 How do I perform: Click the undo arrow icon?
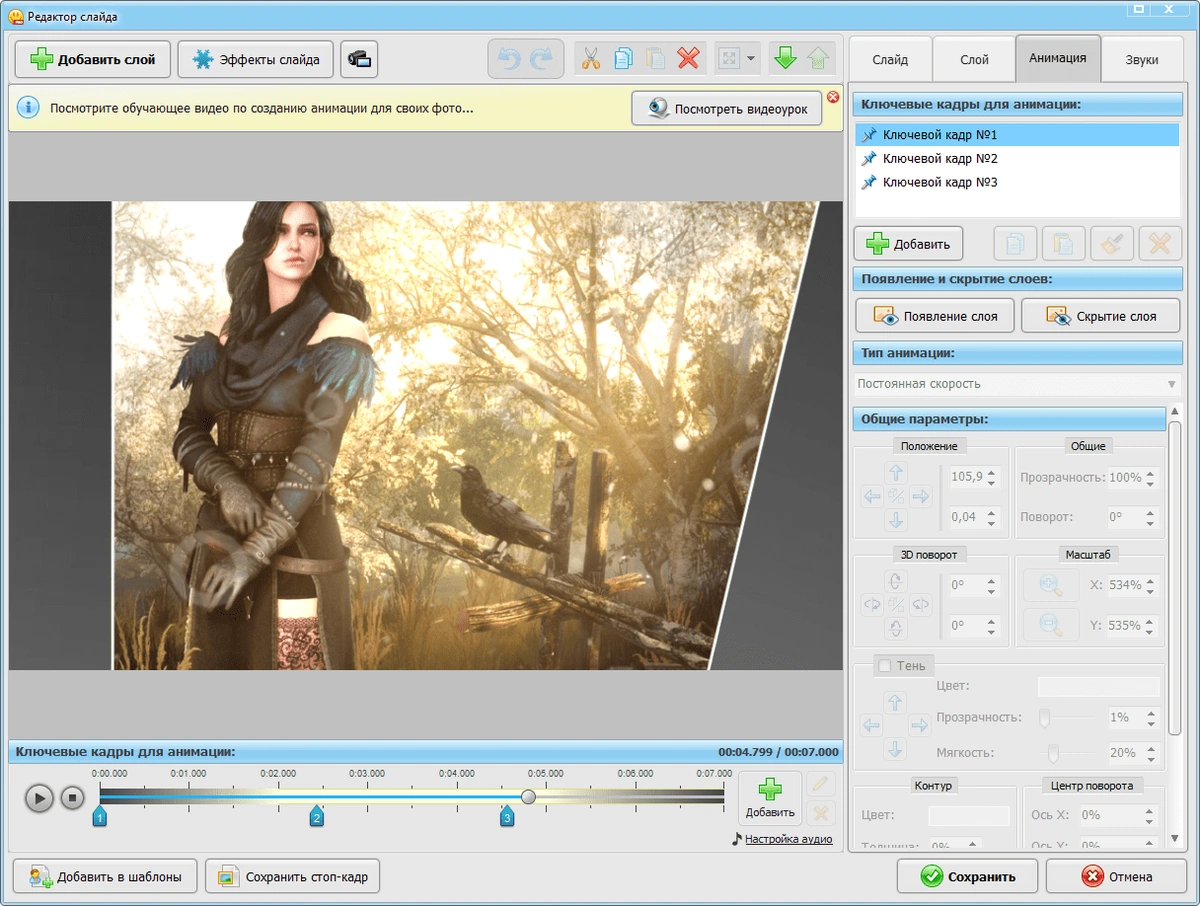509,59
